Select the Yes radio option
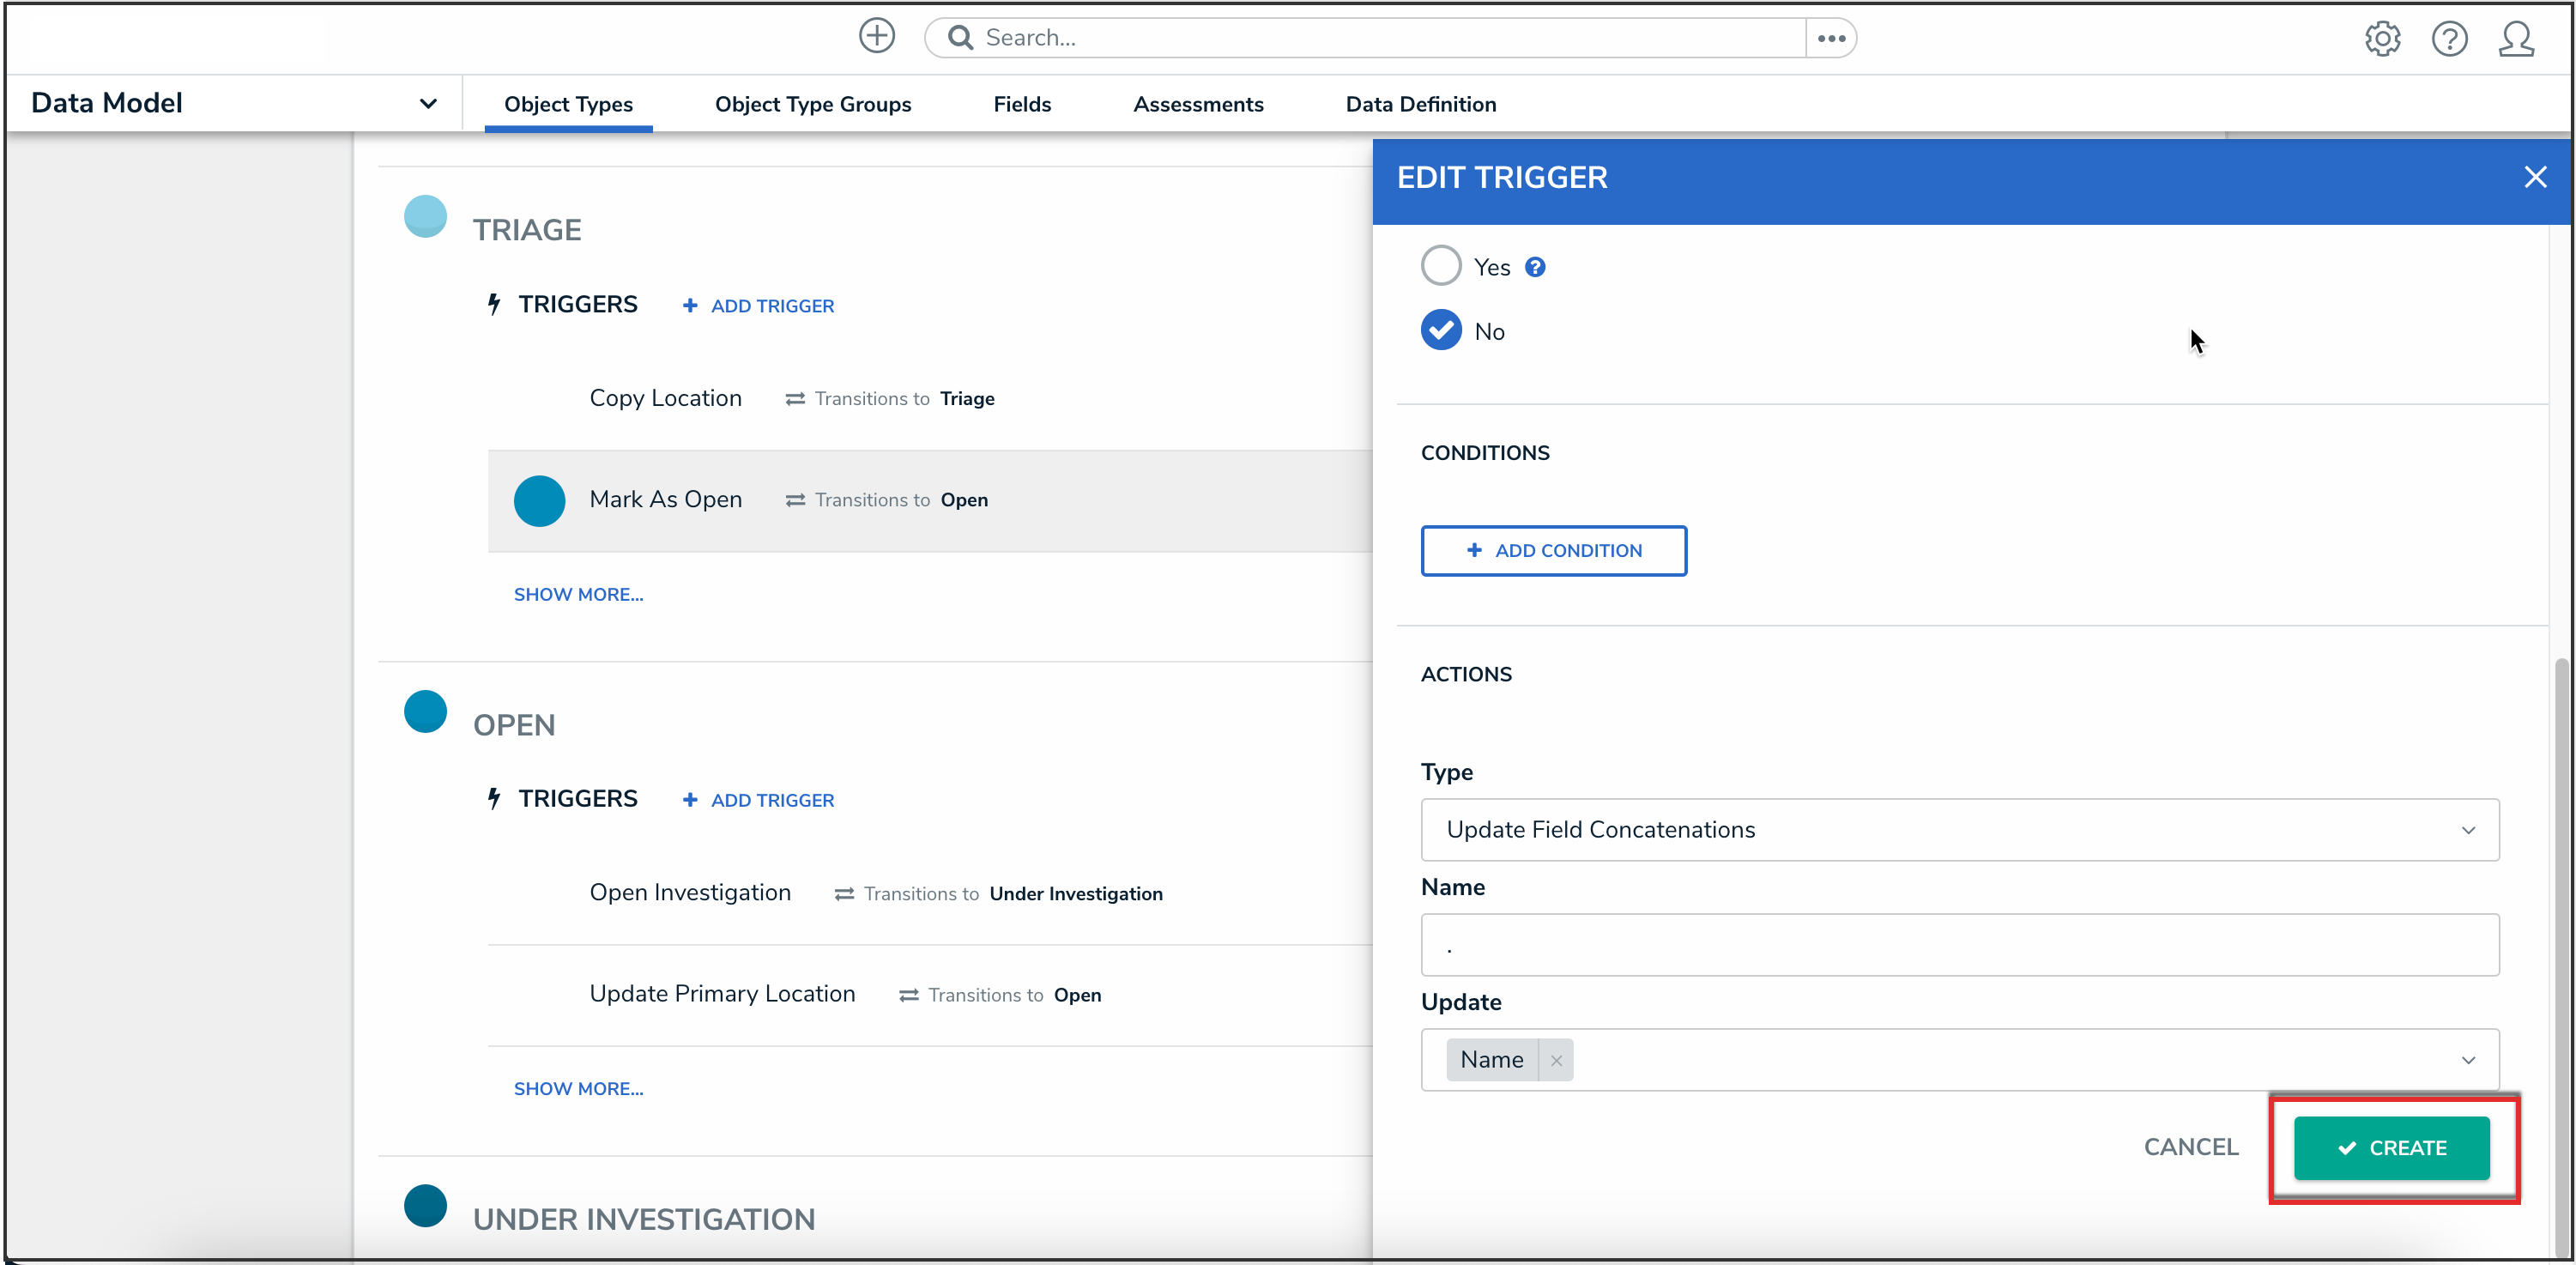The height and width of the screenshot is (1265, 2576). [x=1441, y=266]
